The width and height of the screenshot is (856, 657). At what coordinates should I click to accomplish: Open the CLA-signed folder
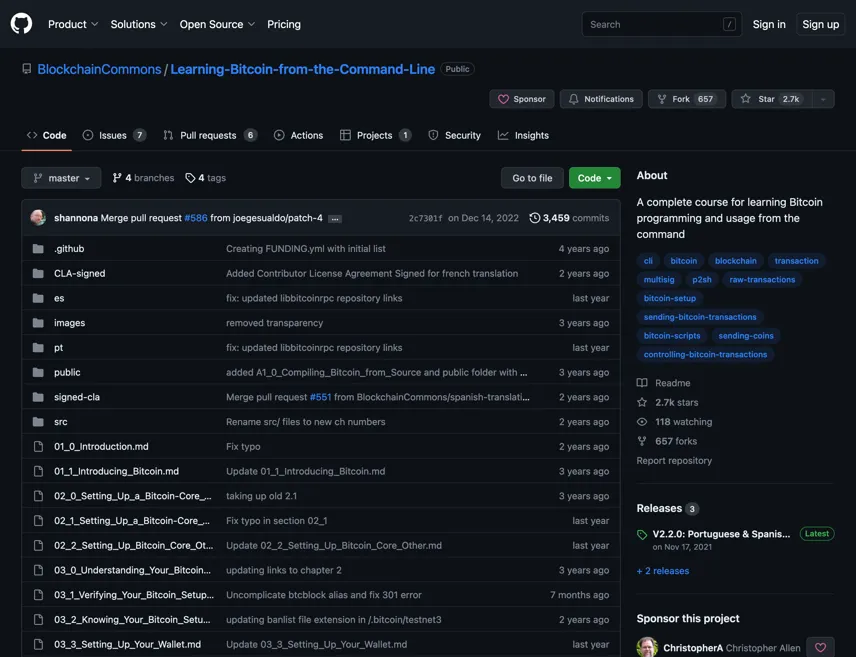coord(80,273)
